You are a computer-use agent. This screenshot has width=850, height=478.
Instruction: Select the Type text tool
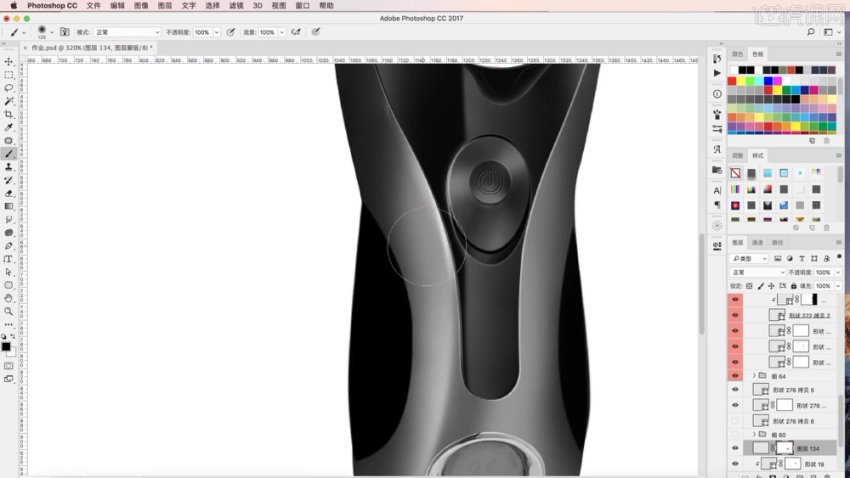pos(9,258)
